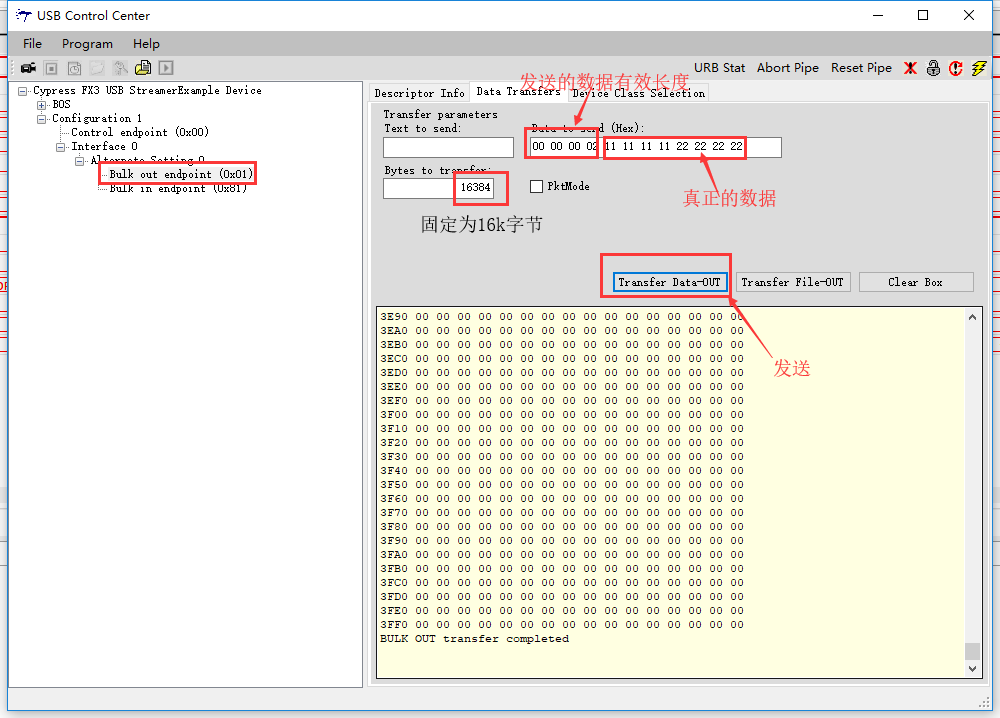Enable the PktMode checkbox
This screenshot has height=718, width=1000.
tap(536, 186)
